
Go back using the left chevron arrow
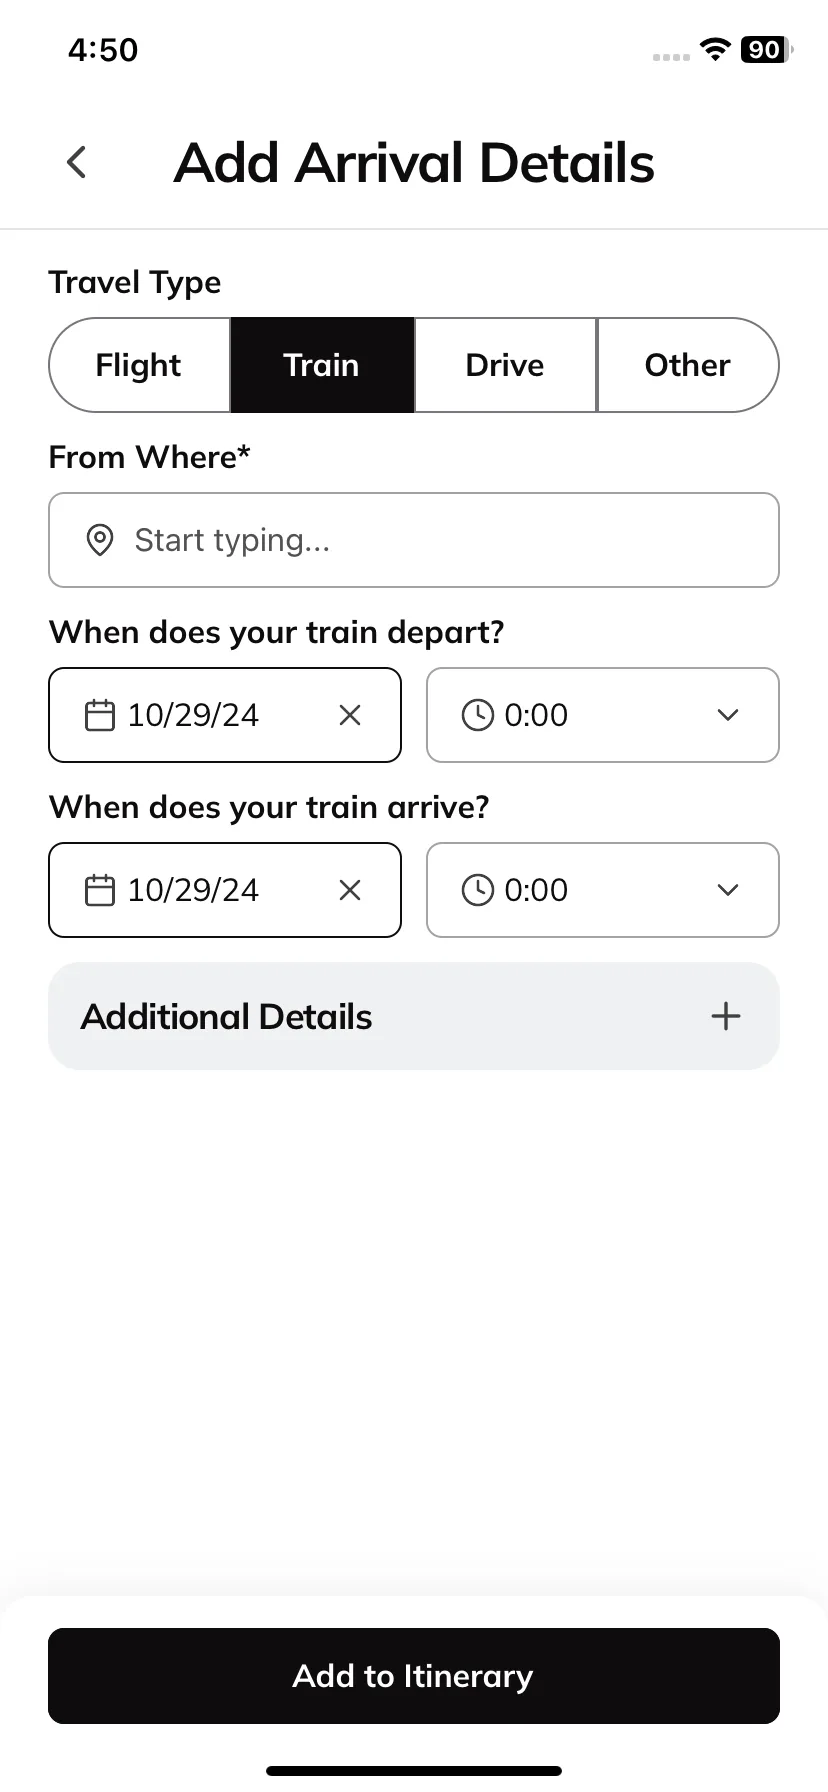[x=77, y=163]
